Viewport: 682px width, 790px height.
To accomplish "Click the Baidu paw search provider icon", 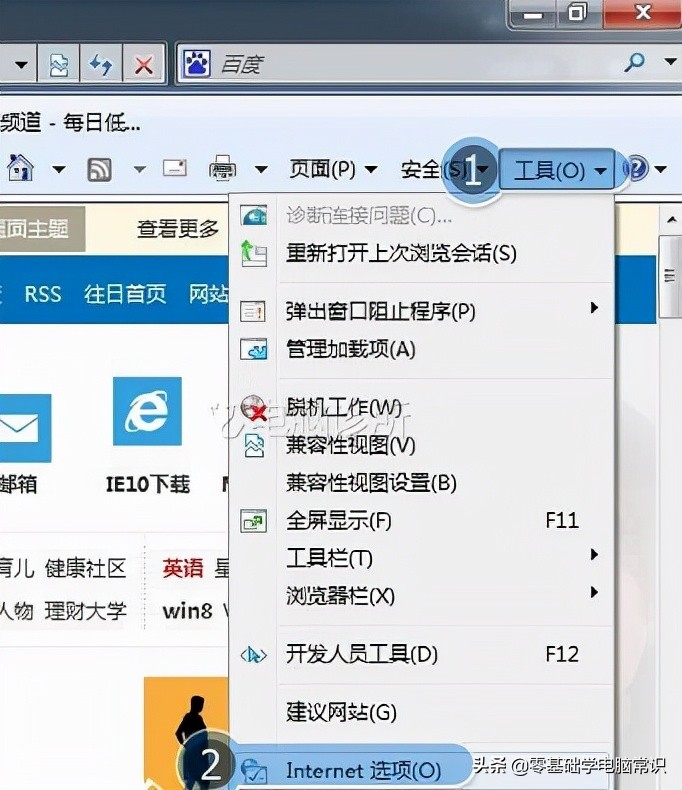I will click(197, 63).
